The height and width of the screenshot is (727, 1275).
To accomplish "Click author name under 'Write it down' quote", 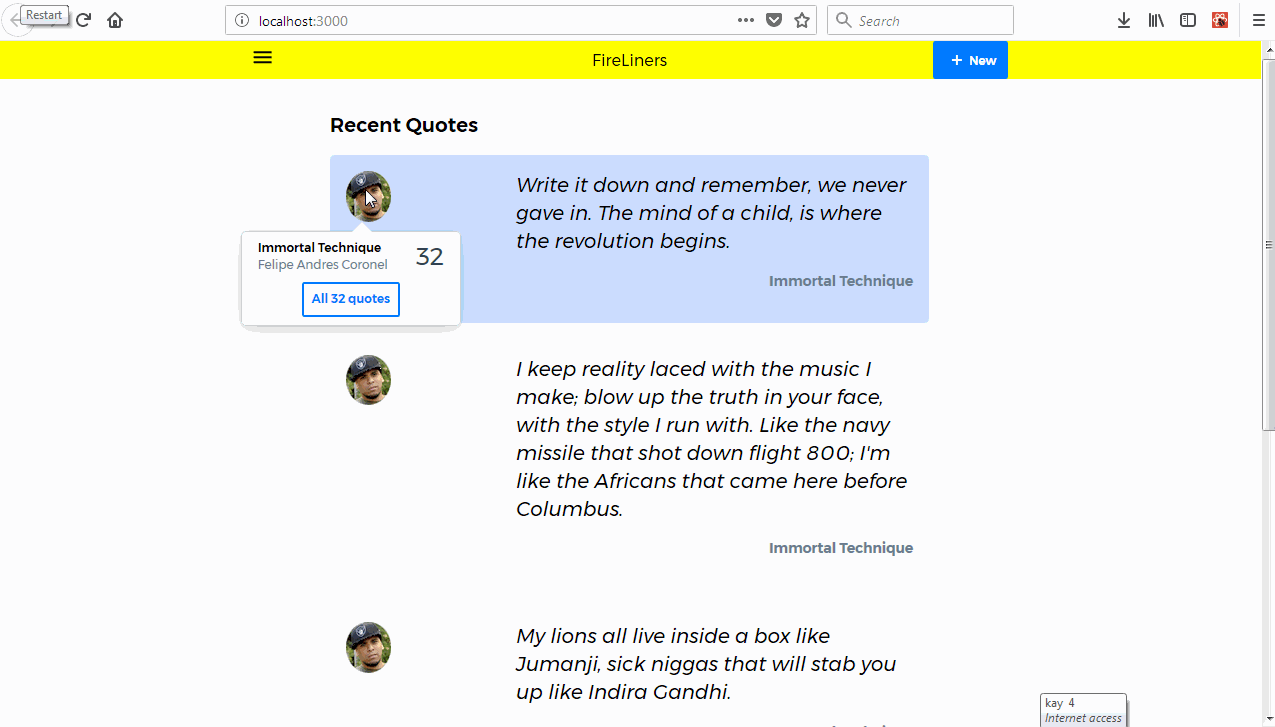I will 841,281.
